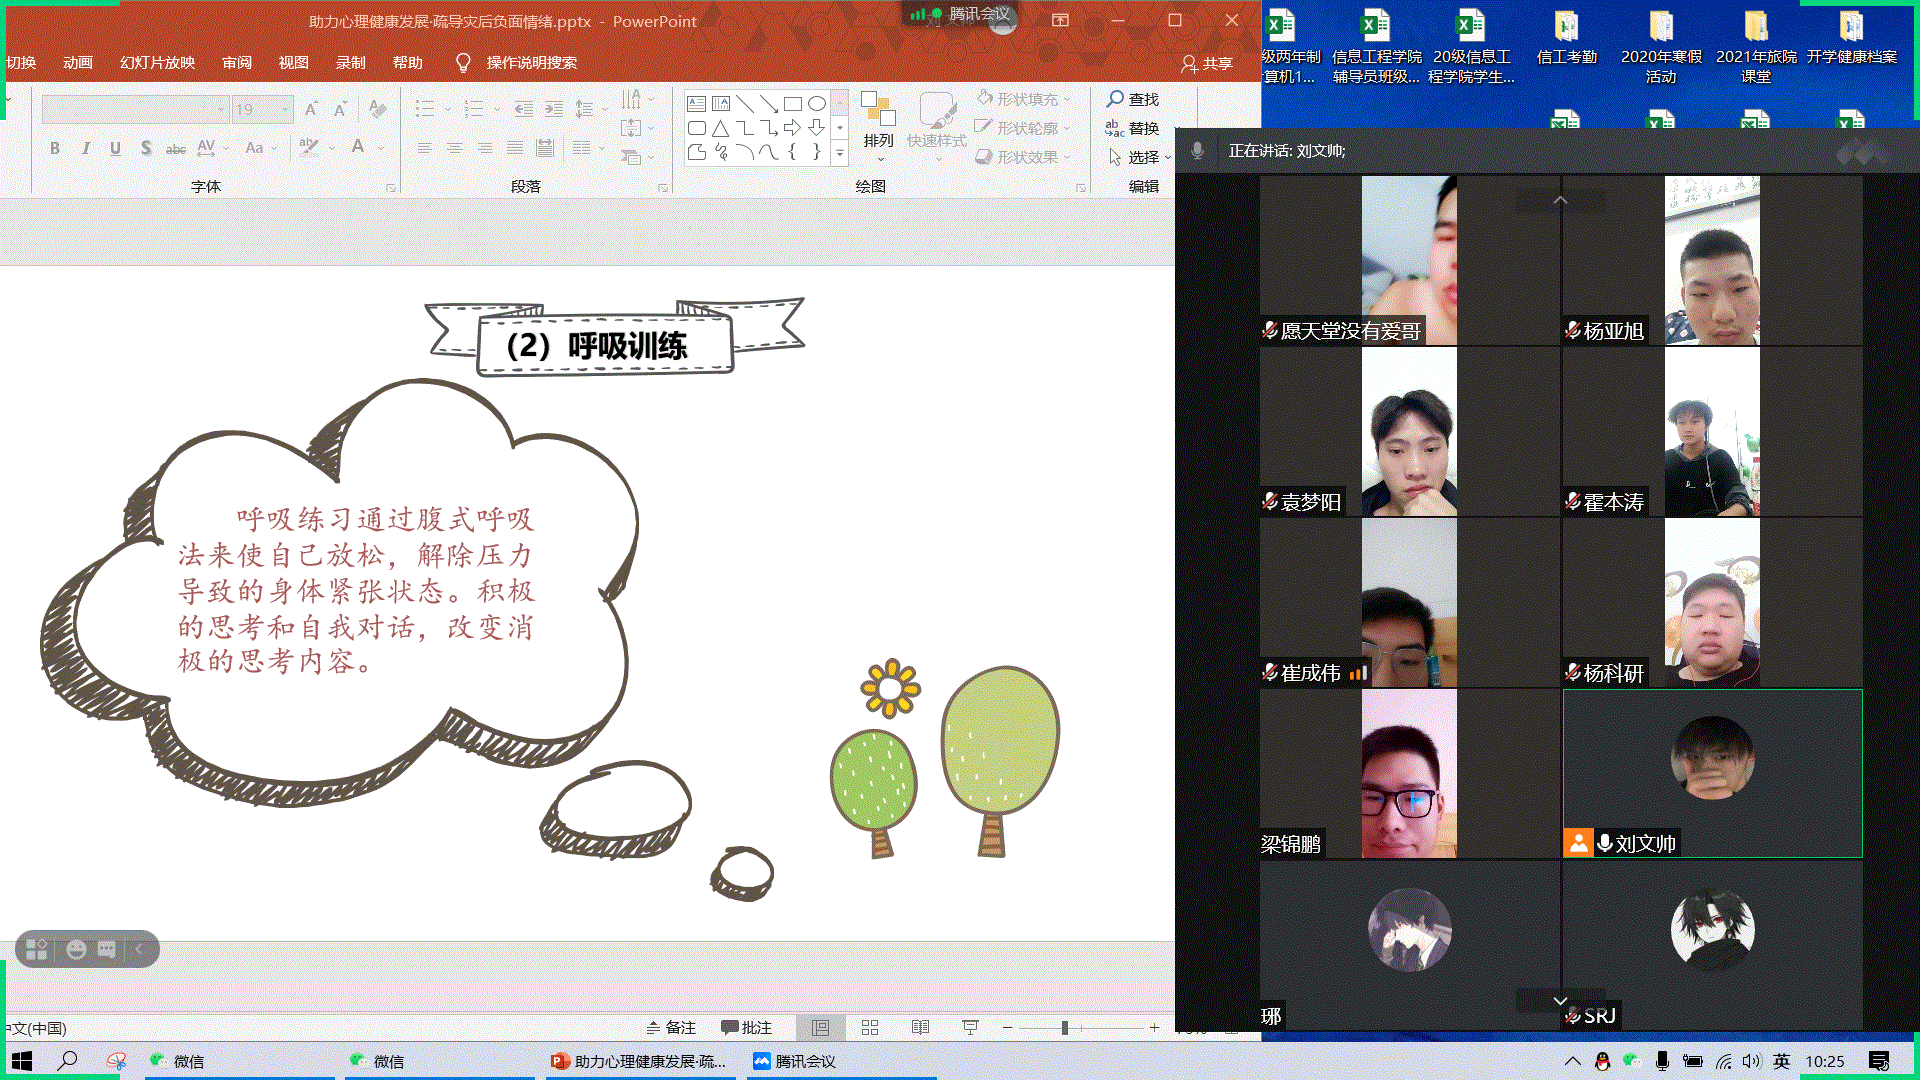Open 备注 notes pane button

click(671, 1028)
